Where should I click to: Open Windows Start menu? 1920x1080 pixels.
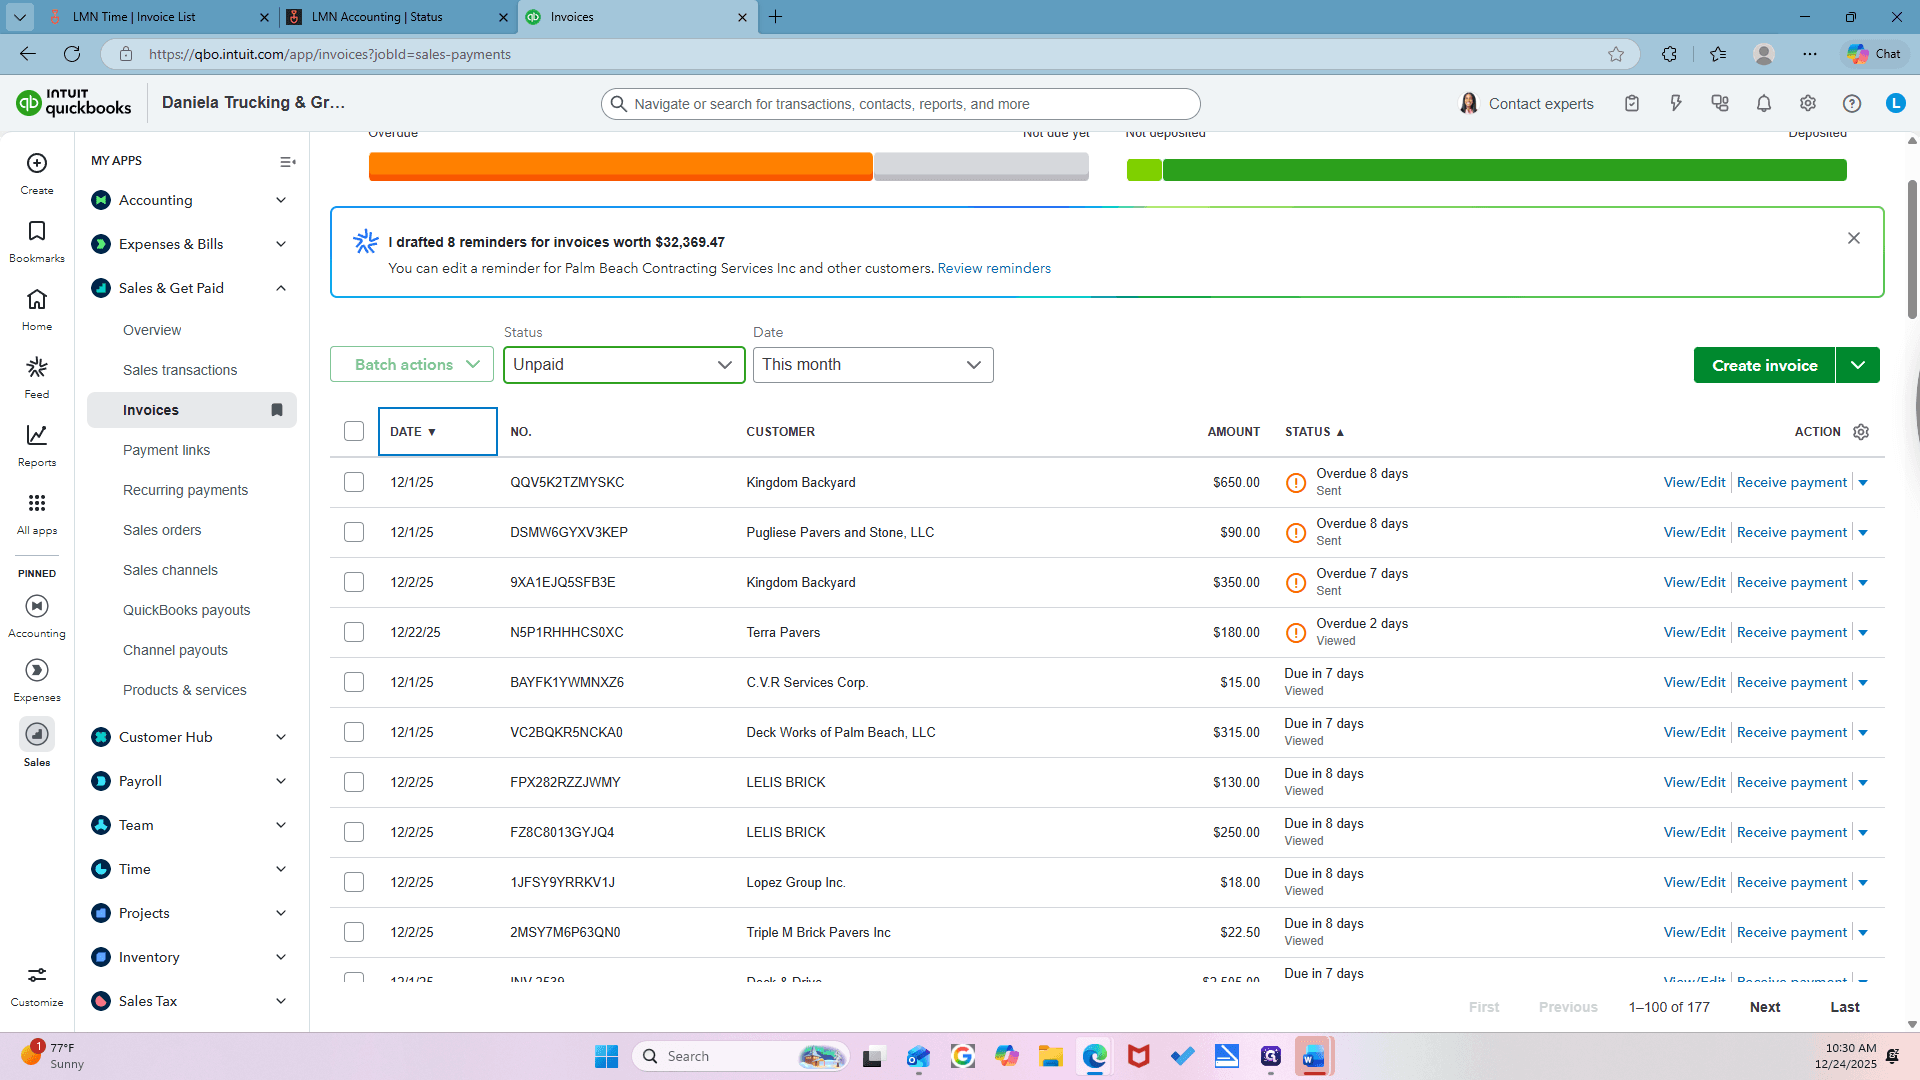(x=607, y=1056)
